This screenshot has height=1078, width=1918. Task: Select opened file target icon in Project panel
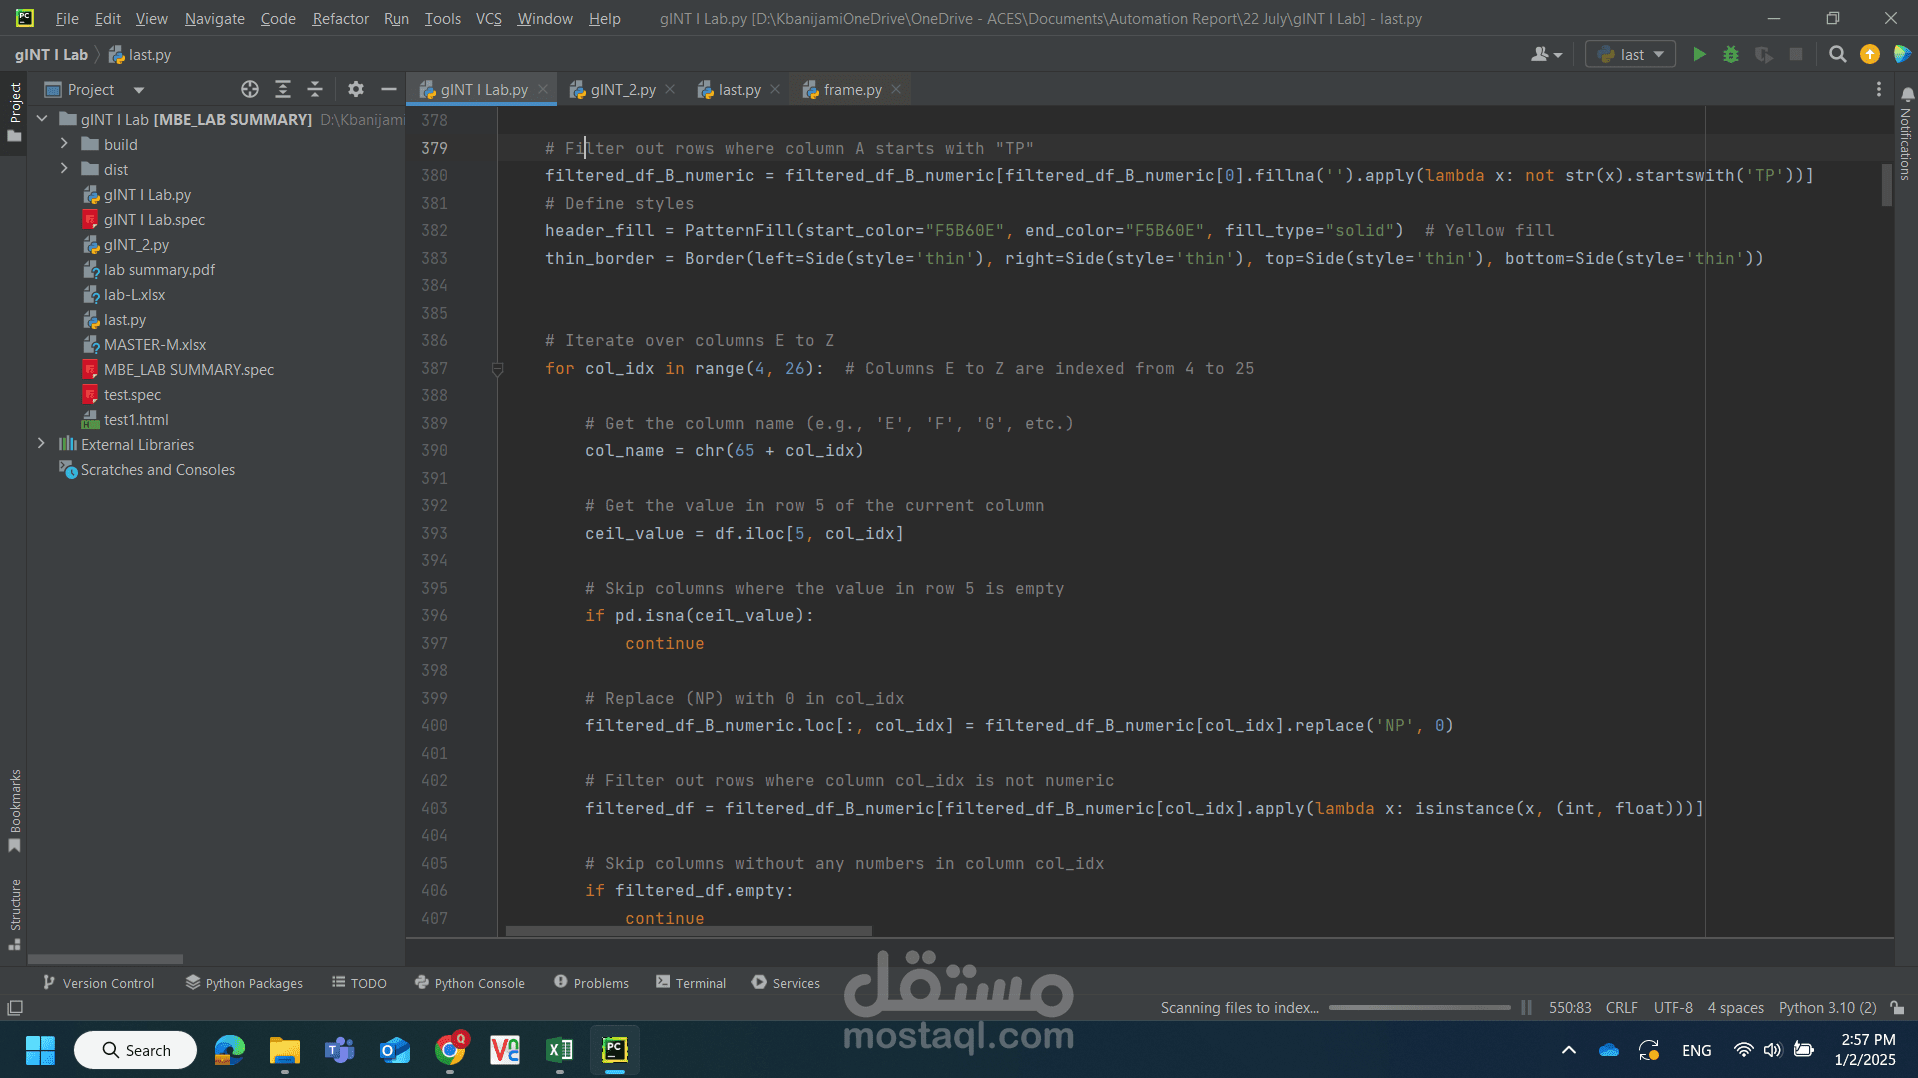pos(250,89)
